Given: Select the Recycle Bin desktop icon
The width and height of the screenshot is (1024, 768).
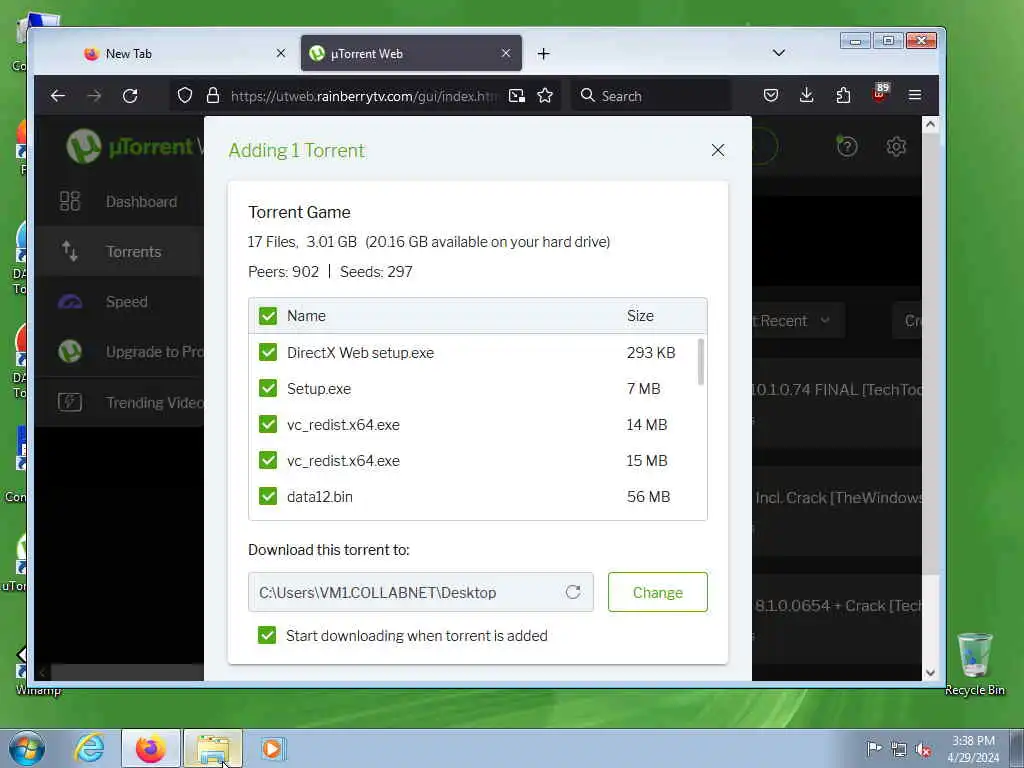Looking at the screenshot, I should (974, 664).
